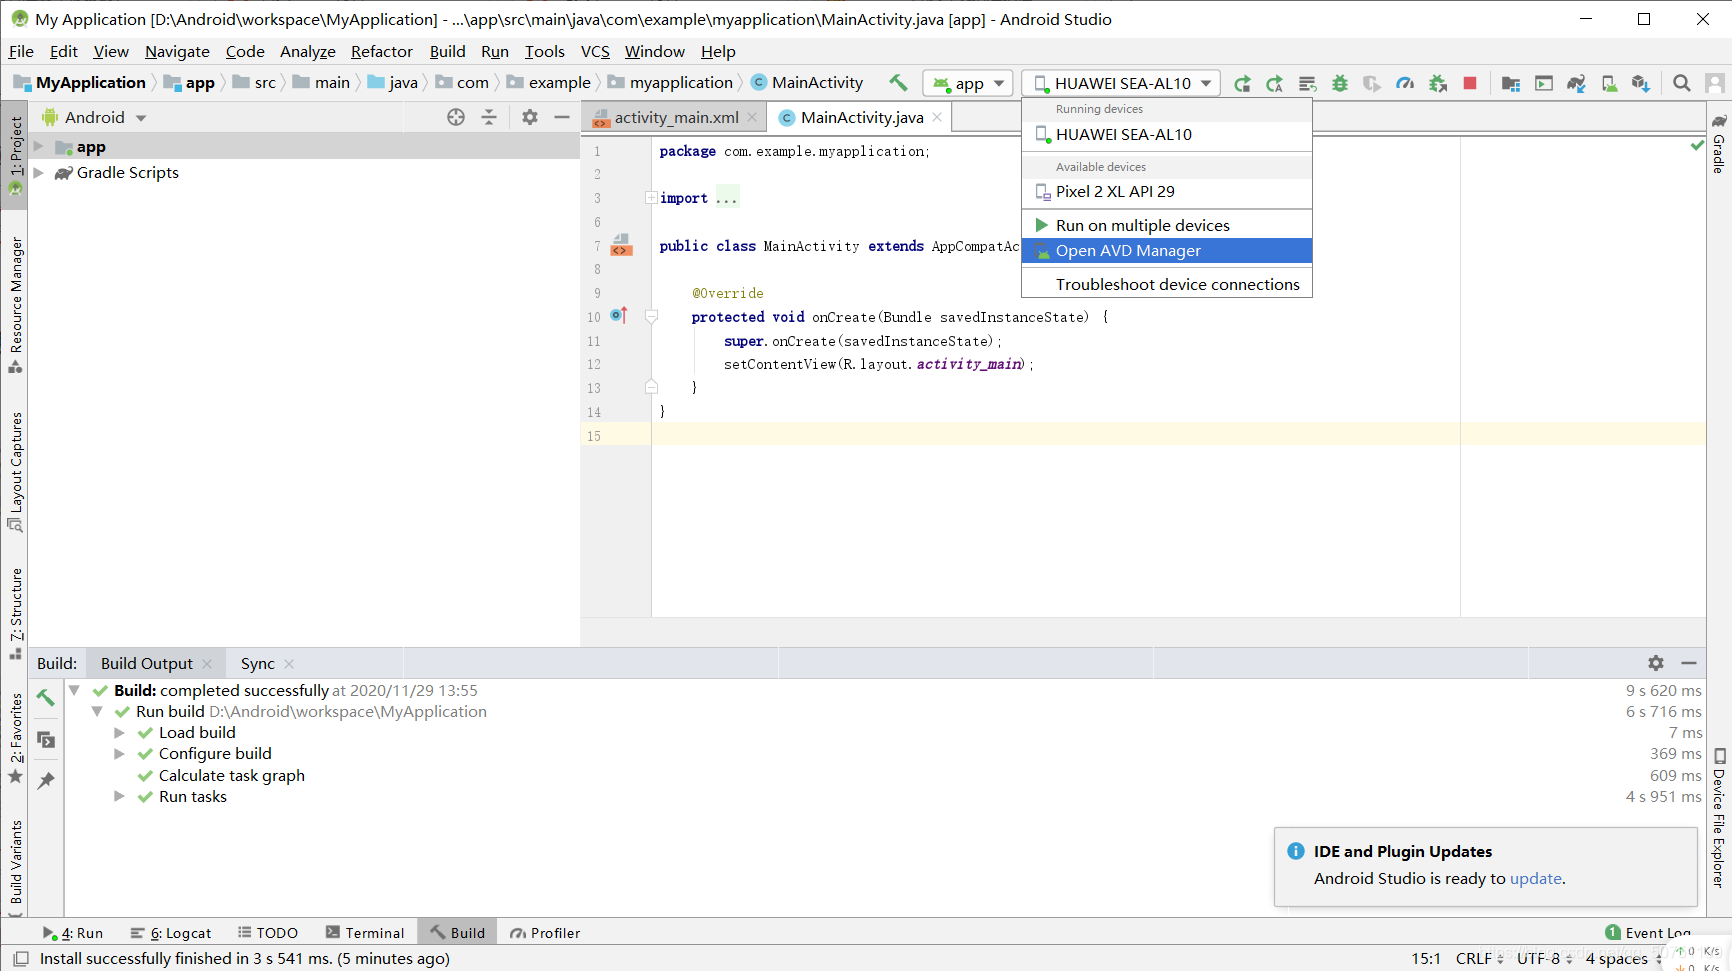This screenshot has width=1732, height=971.
Task: Click the Run with Coverage icon
Action: pos(1372,84)
